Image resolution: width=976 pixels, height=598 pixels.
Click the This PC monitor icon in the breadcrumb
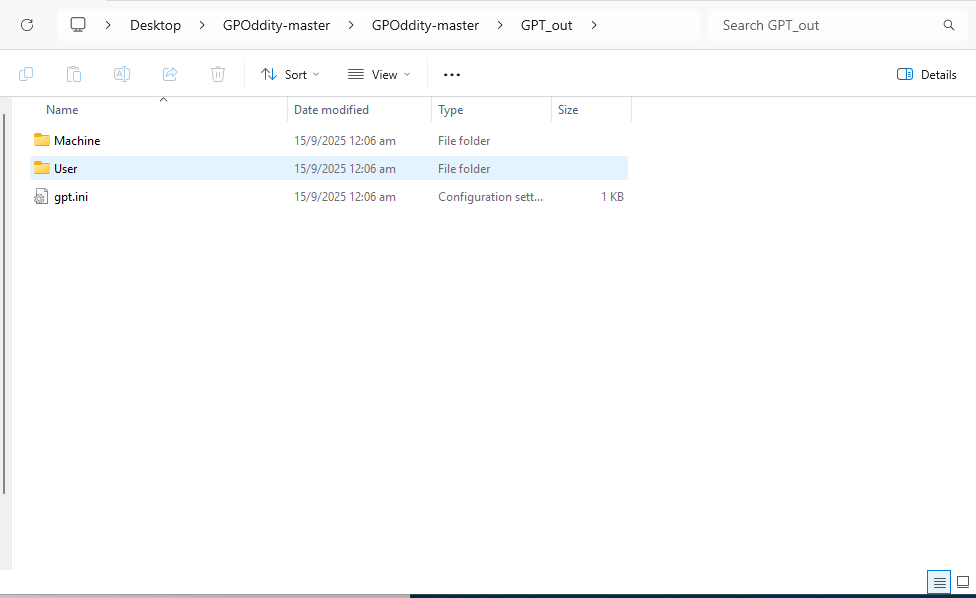coord(78,25)
